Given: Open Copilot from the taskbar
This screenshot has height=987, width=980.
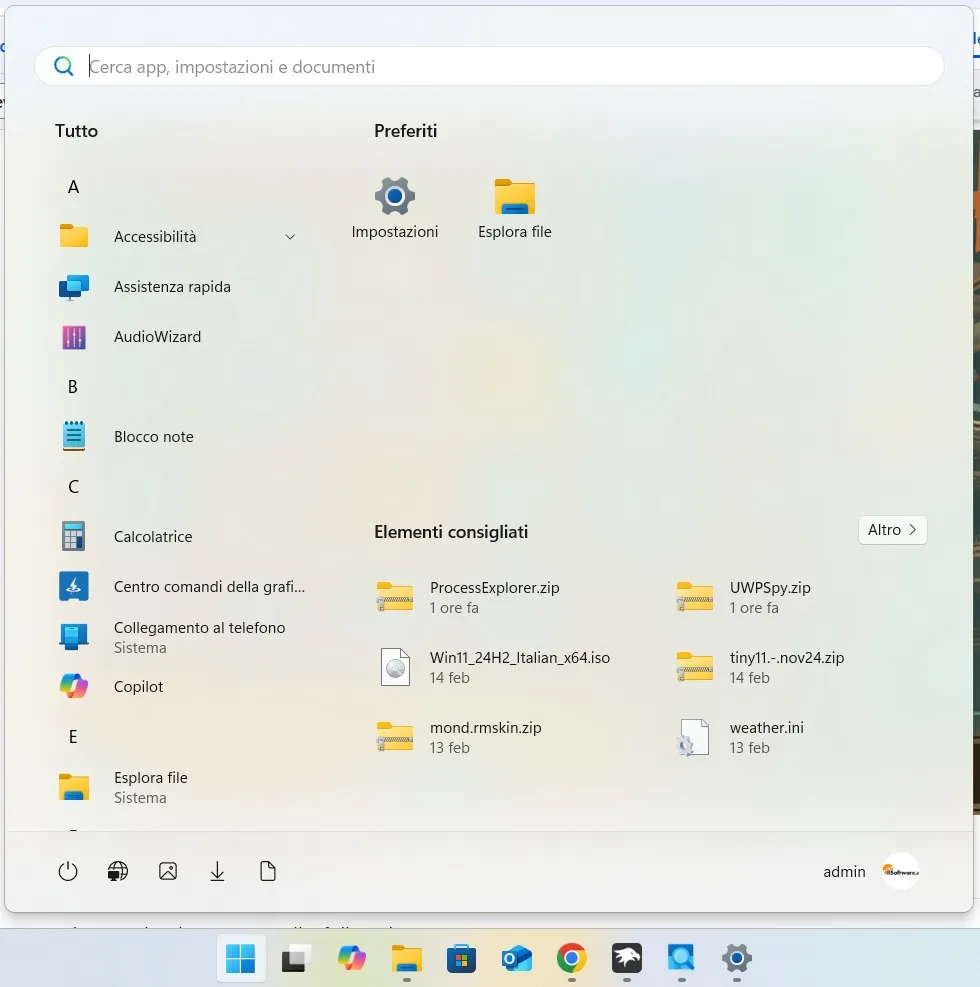Looking at the screenshot, I should click(351, 959).
